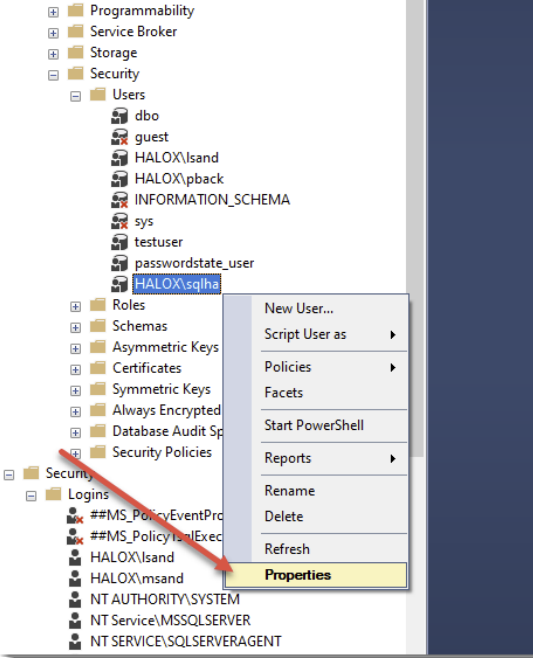Click the Logins folder icon
Viewport: 533px width, 658px height.
click(x=54, y=494)
